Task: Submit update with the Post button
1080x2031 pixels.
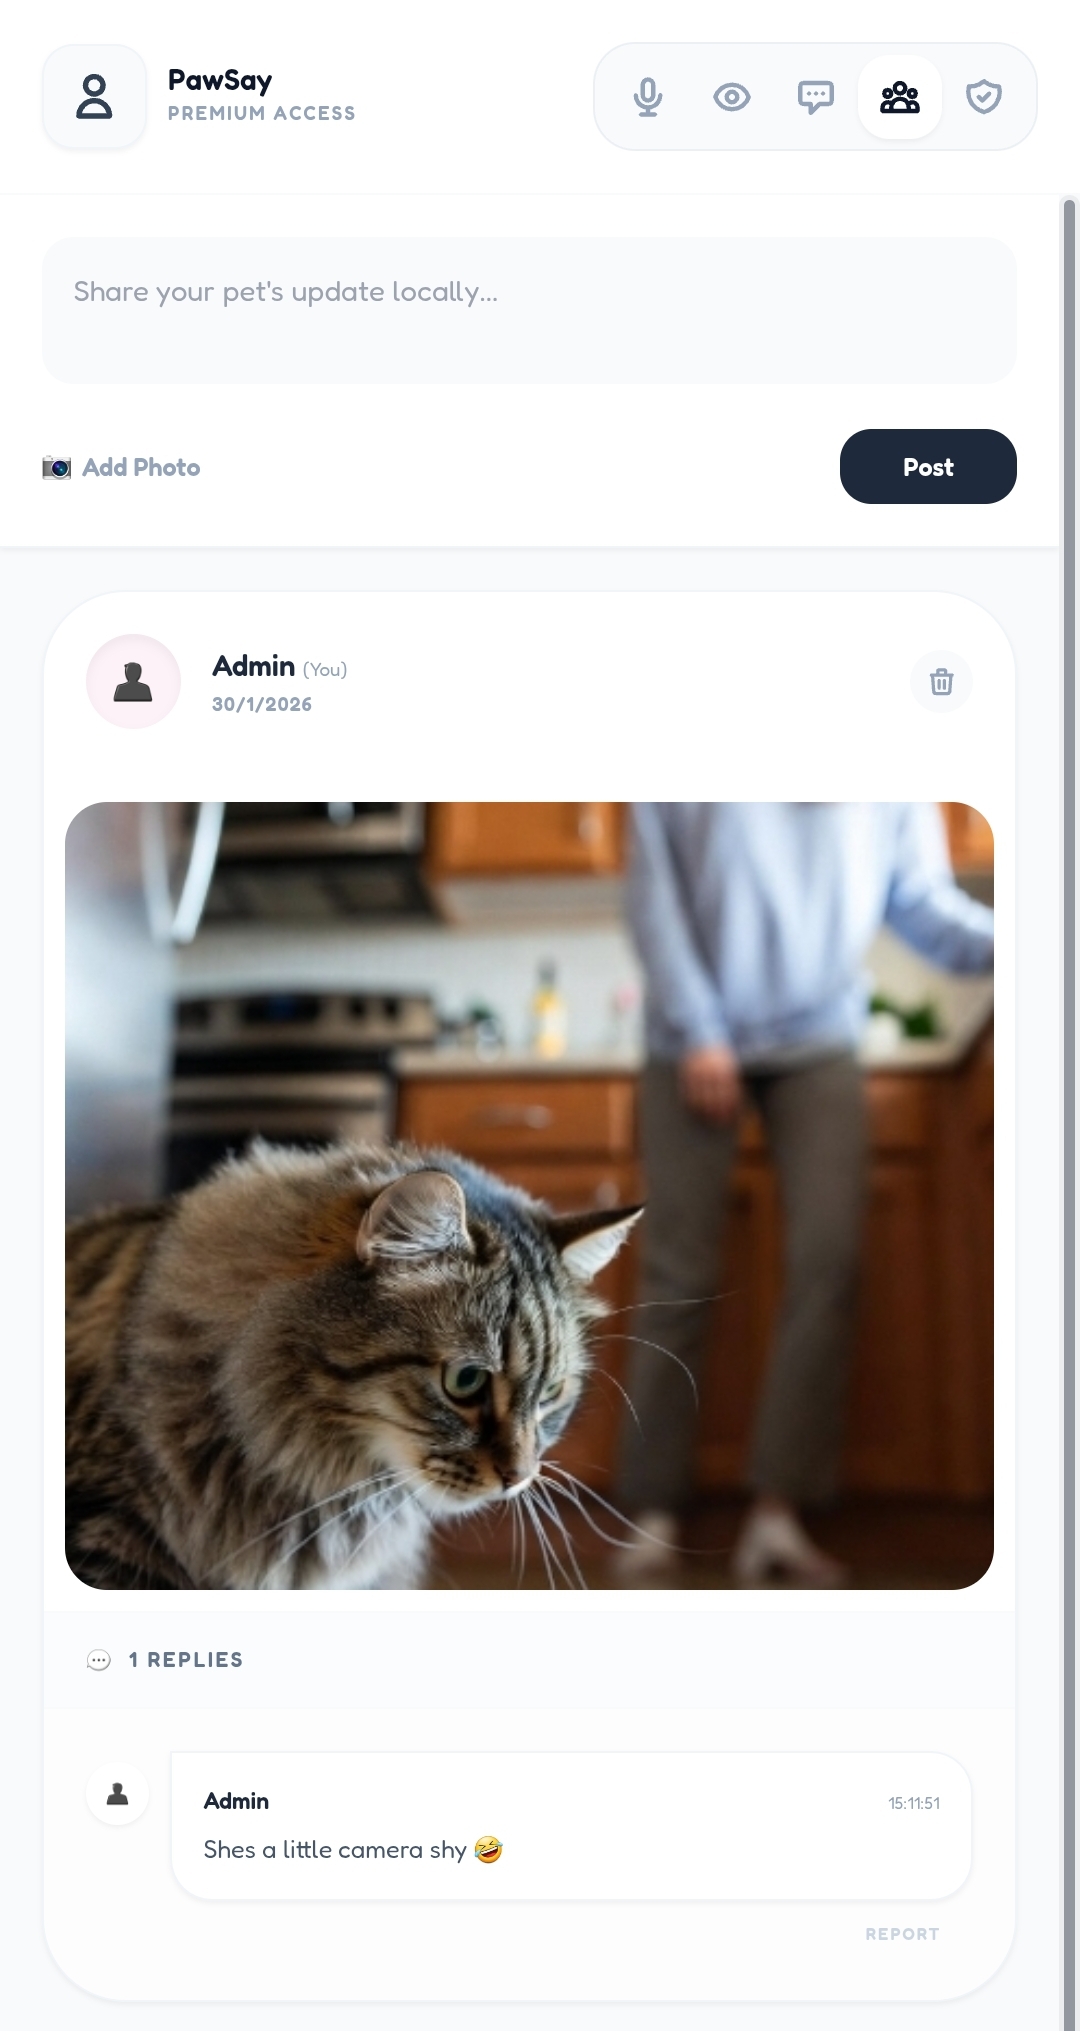Action: point(928,467)
